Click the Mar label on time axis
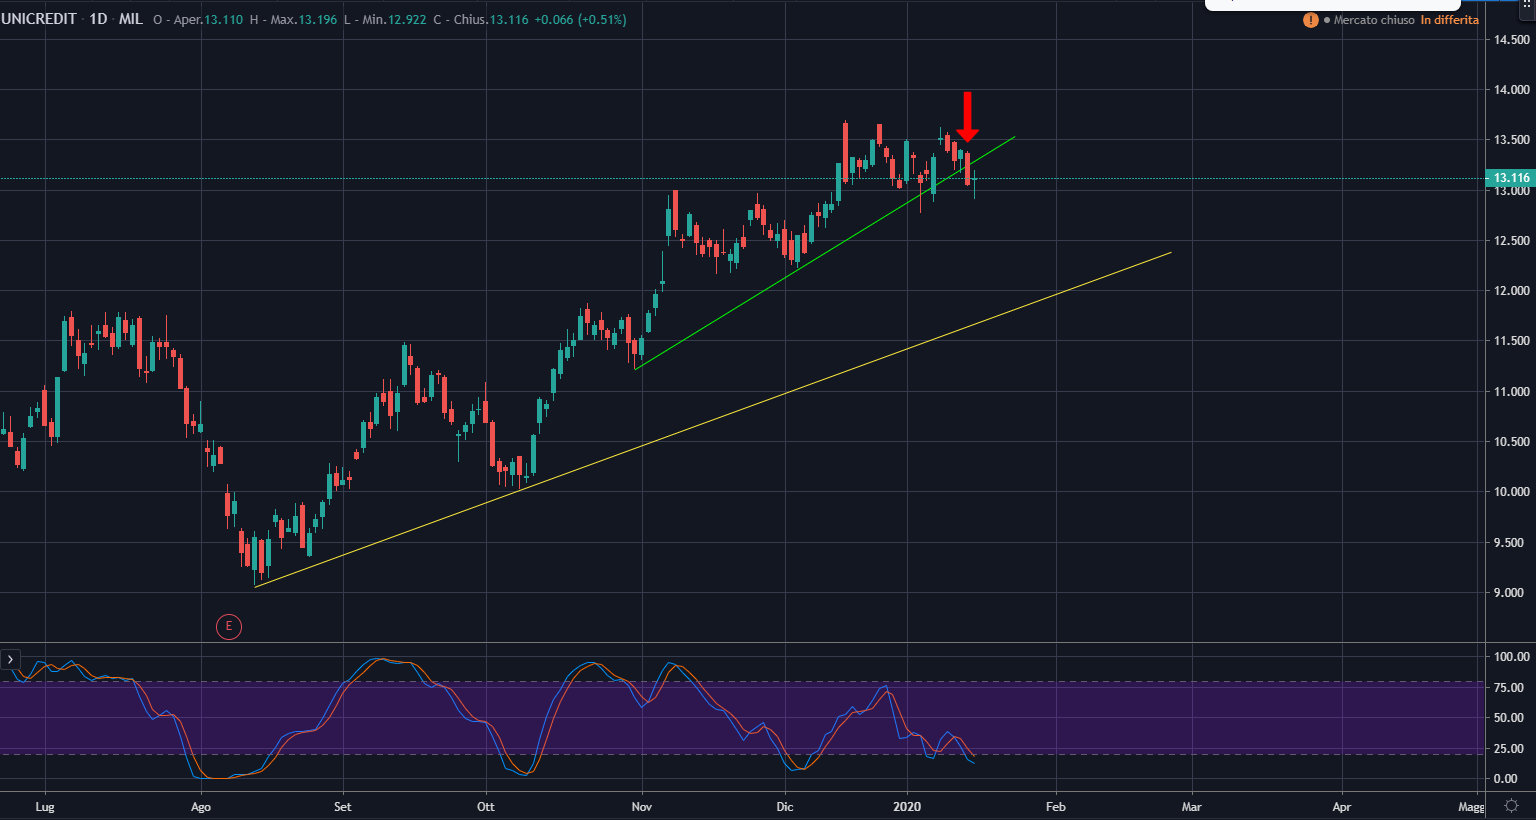Viewport: 1536px width, 820px height. (x=1192, y=807)
